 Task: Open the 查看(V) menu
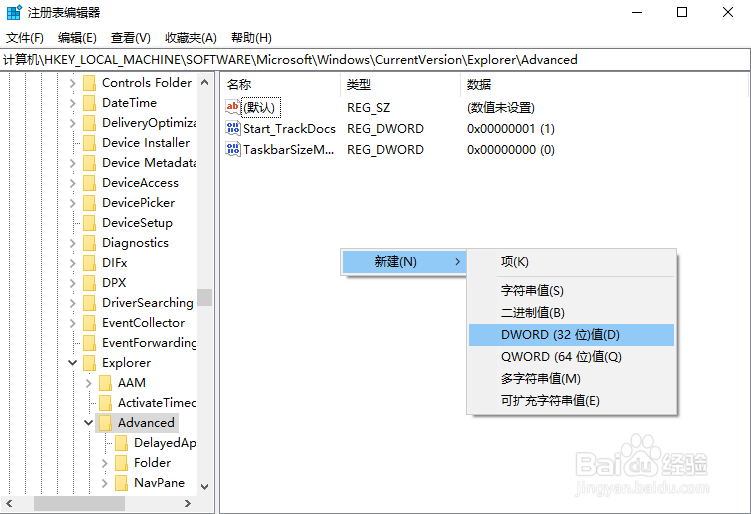tap(131, 37)
